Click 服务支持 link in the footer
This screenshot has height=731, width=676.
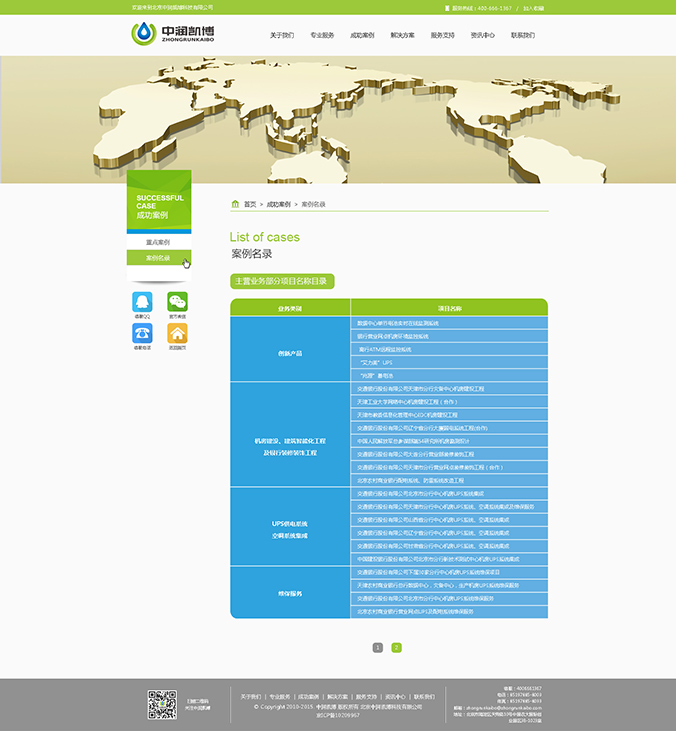tap(366, 696)
